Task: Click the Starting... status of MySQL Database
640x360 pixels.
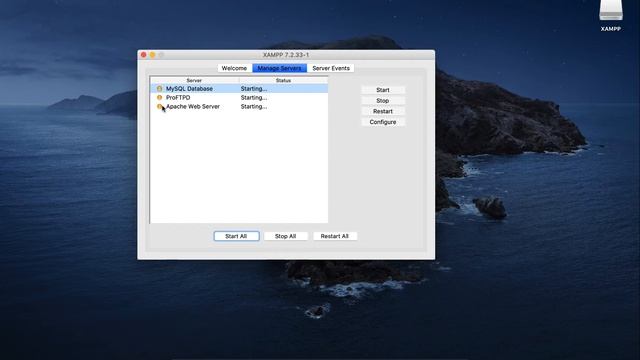Action: (254, 89)
